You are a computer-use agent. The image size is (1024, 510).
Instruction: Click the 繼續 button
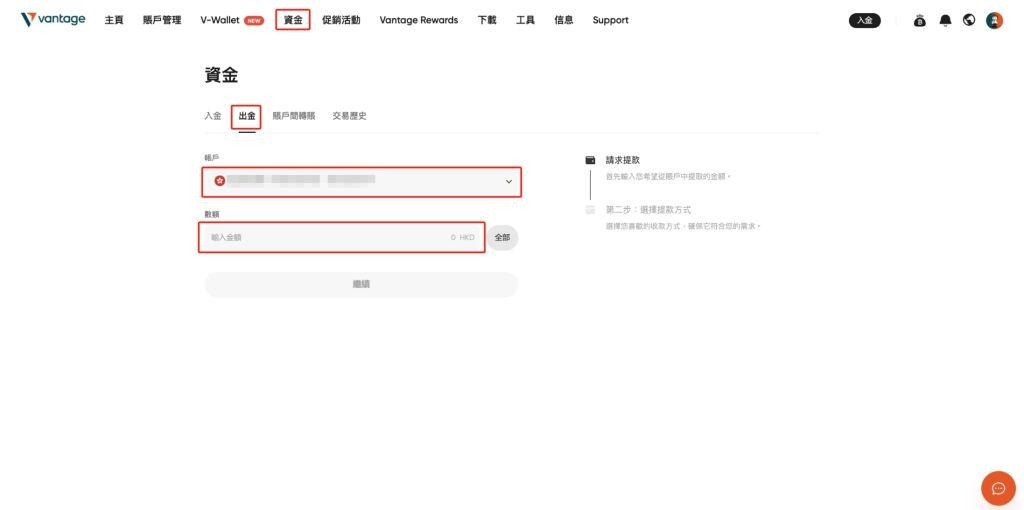coord(361,284)
